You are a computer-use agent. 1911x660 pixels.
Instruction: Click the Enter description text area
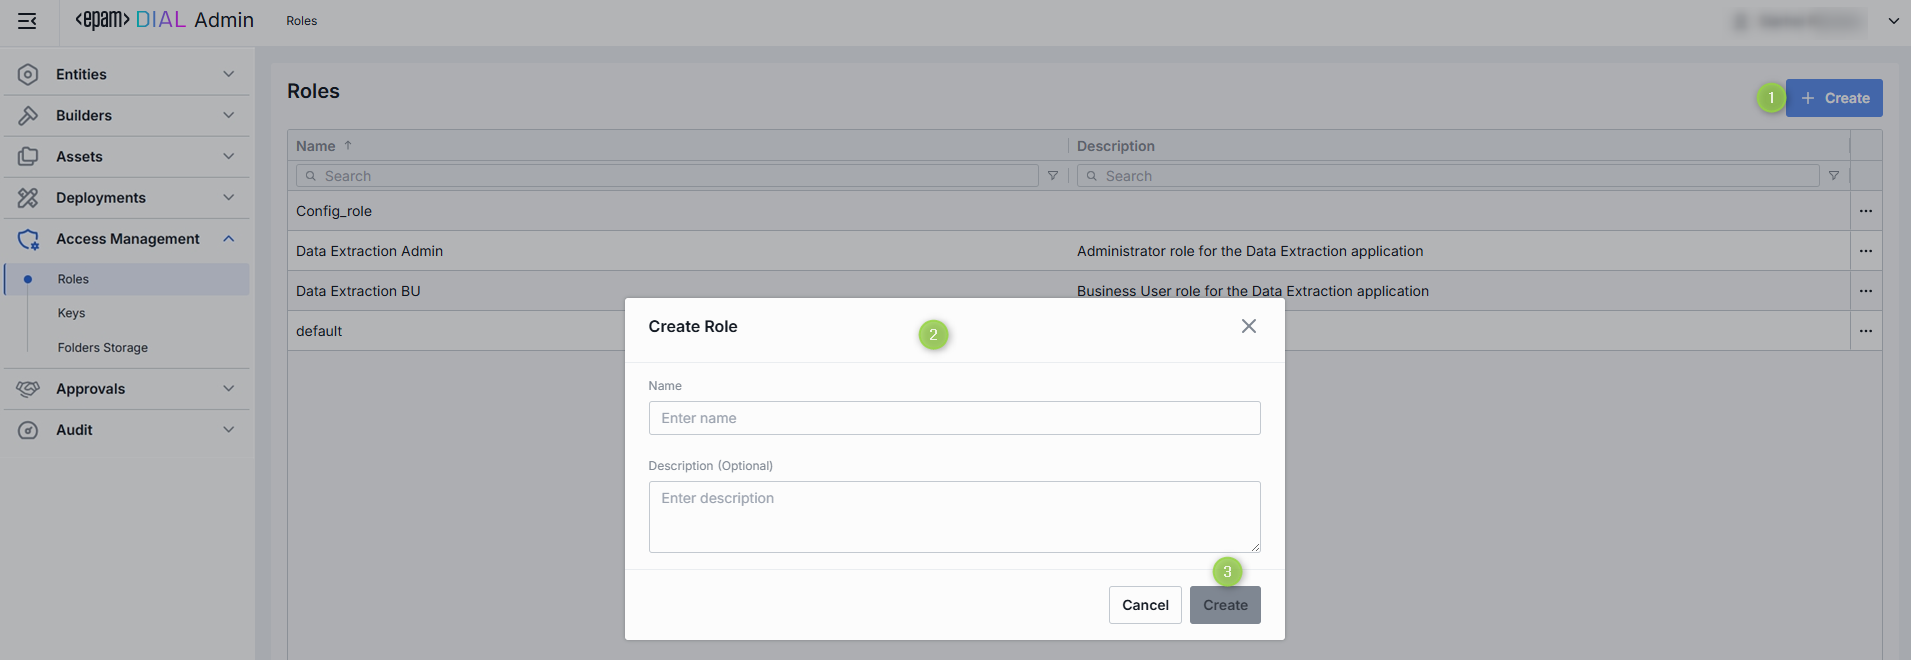pyautogui.click(x=954, y=517)
